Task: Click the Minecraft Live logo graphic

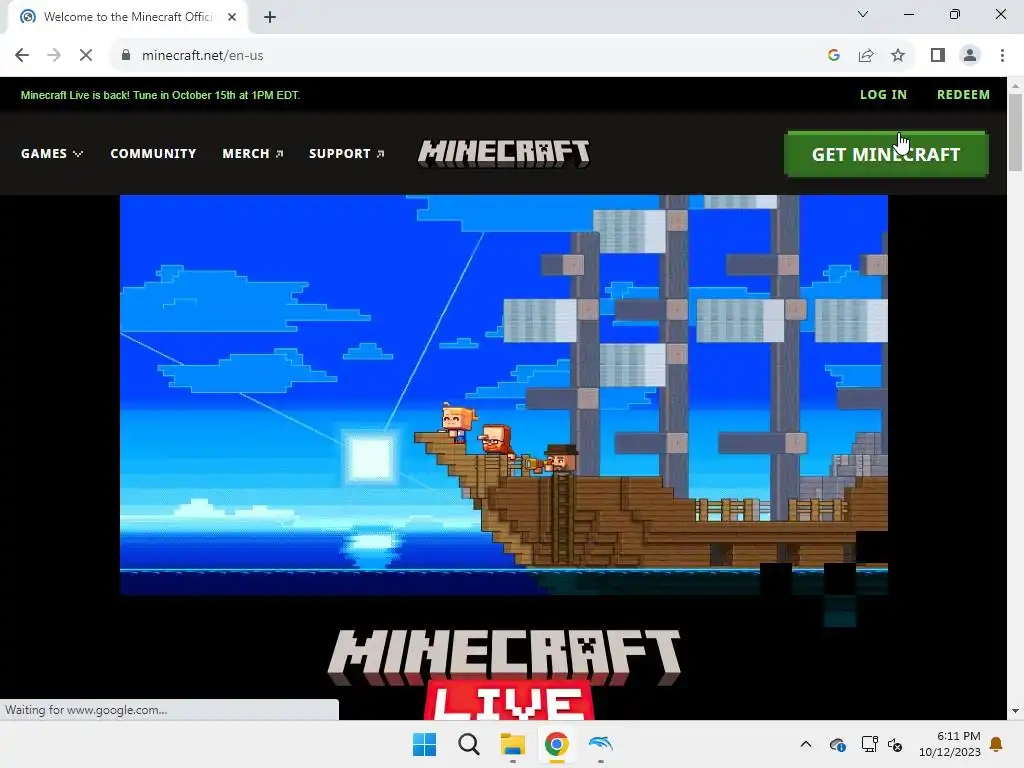Action: [504, 673]
